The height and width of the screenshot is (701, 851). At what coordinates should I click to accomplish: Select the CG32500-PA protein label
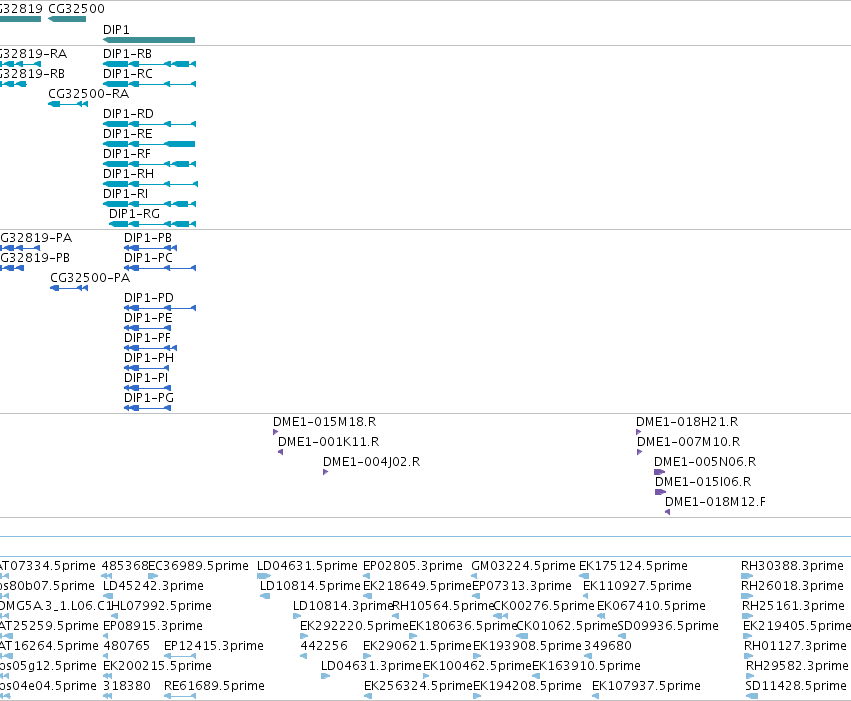pos(90,278)
